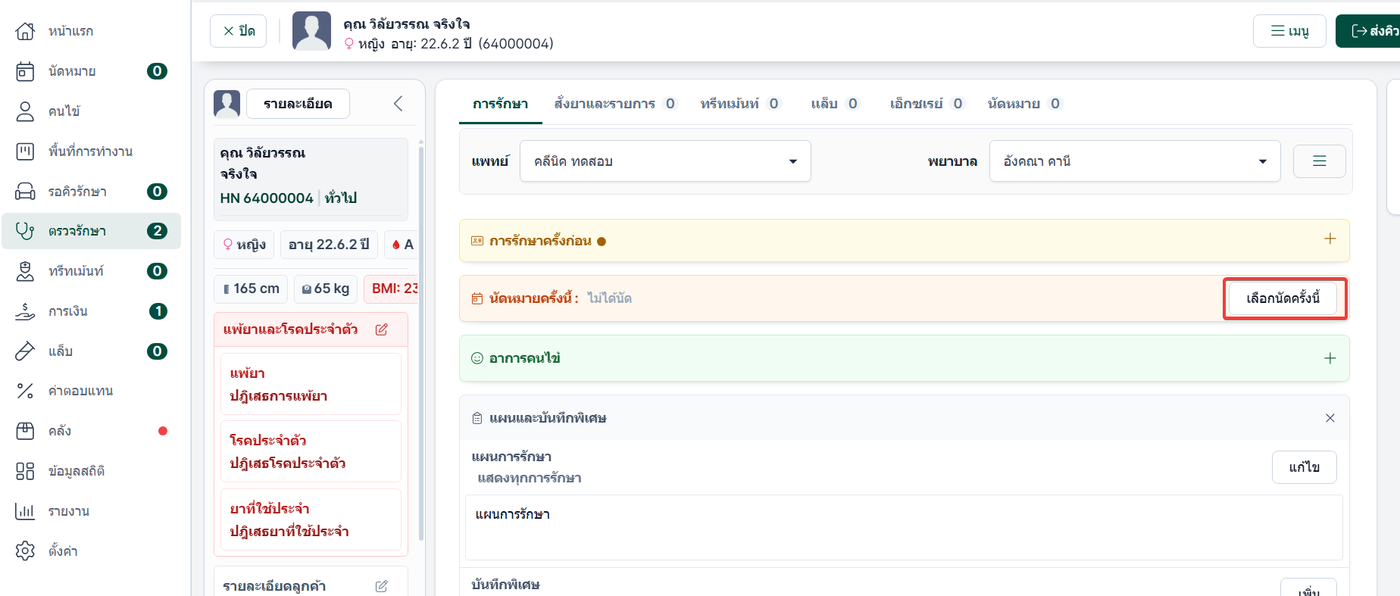Click ปิด close button in header
1400x596 pixels.
point(238,31)
